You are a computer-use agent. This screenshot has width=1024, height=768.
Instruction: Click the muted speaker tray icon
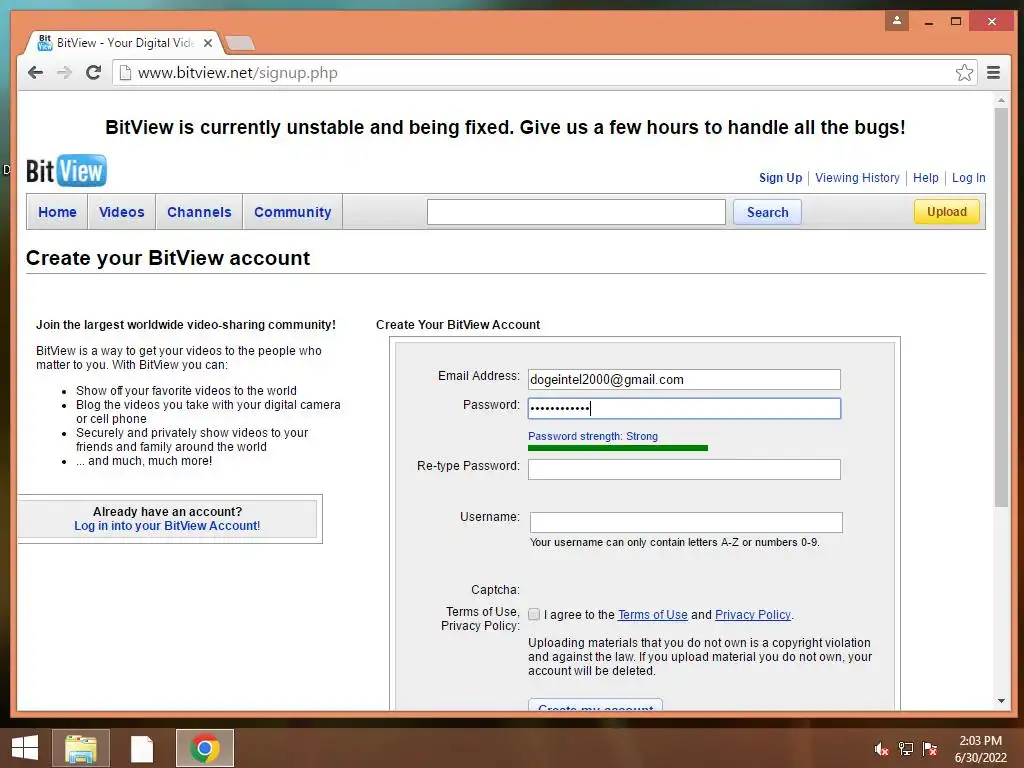pos(881,749)
